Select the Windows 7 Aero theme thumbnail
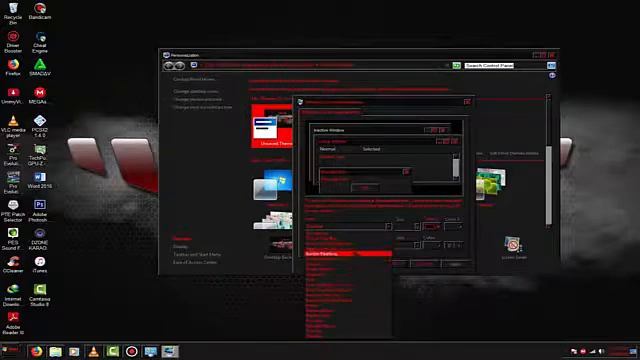This screenshot has height=360, width=640. coord(273,185)
